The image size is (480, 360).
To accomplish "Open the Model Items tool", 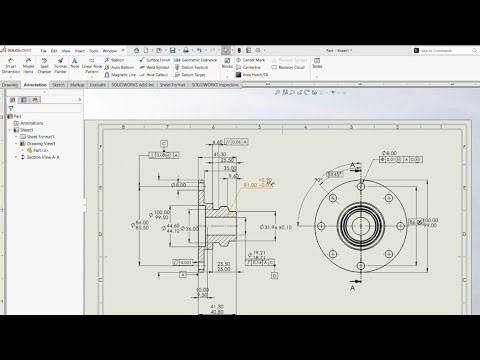I will point(28,65).
